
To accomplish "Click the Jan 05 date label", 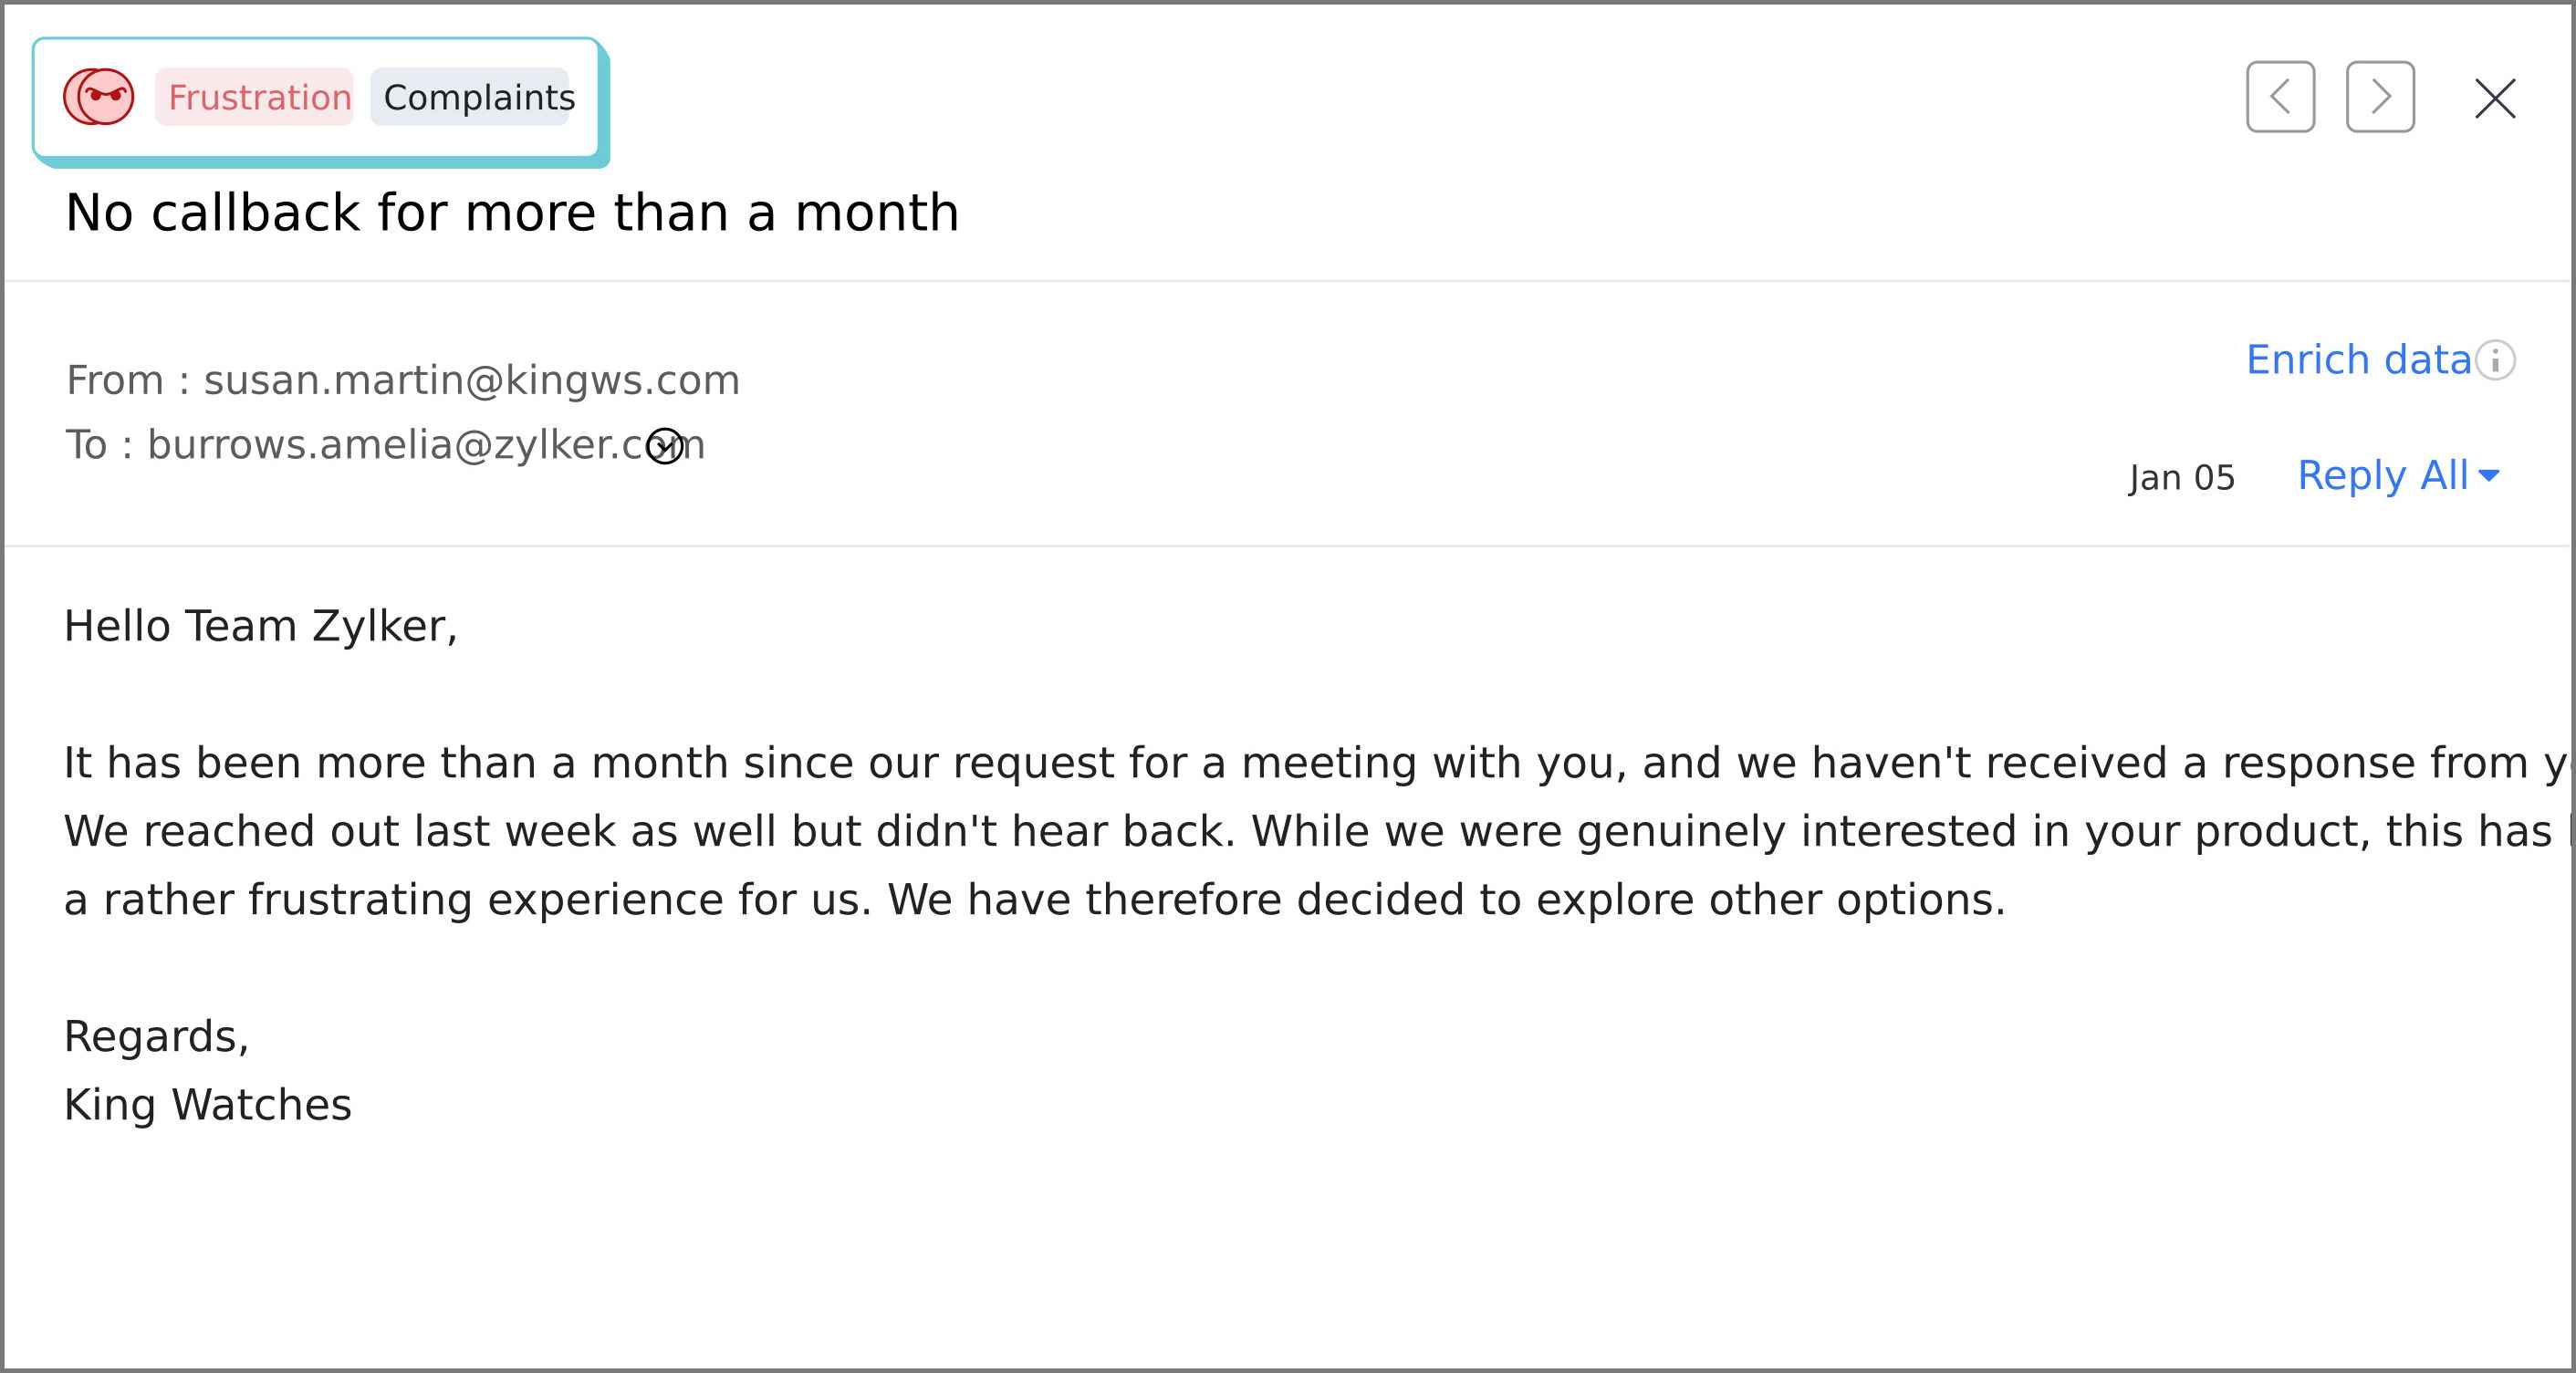I will point(2181,478).
